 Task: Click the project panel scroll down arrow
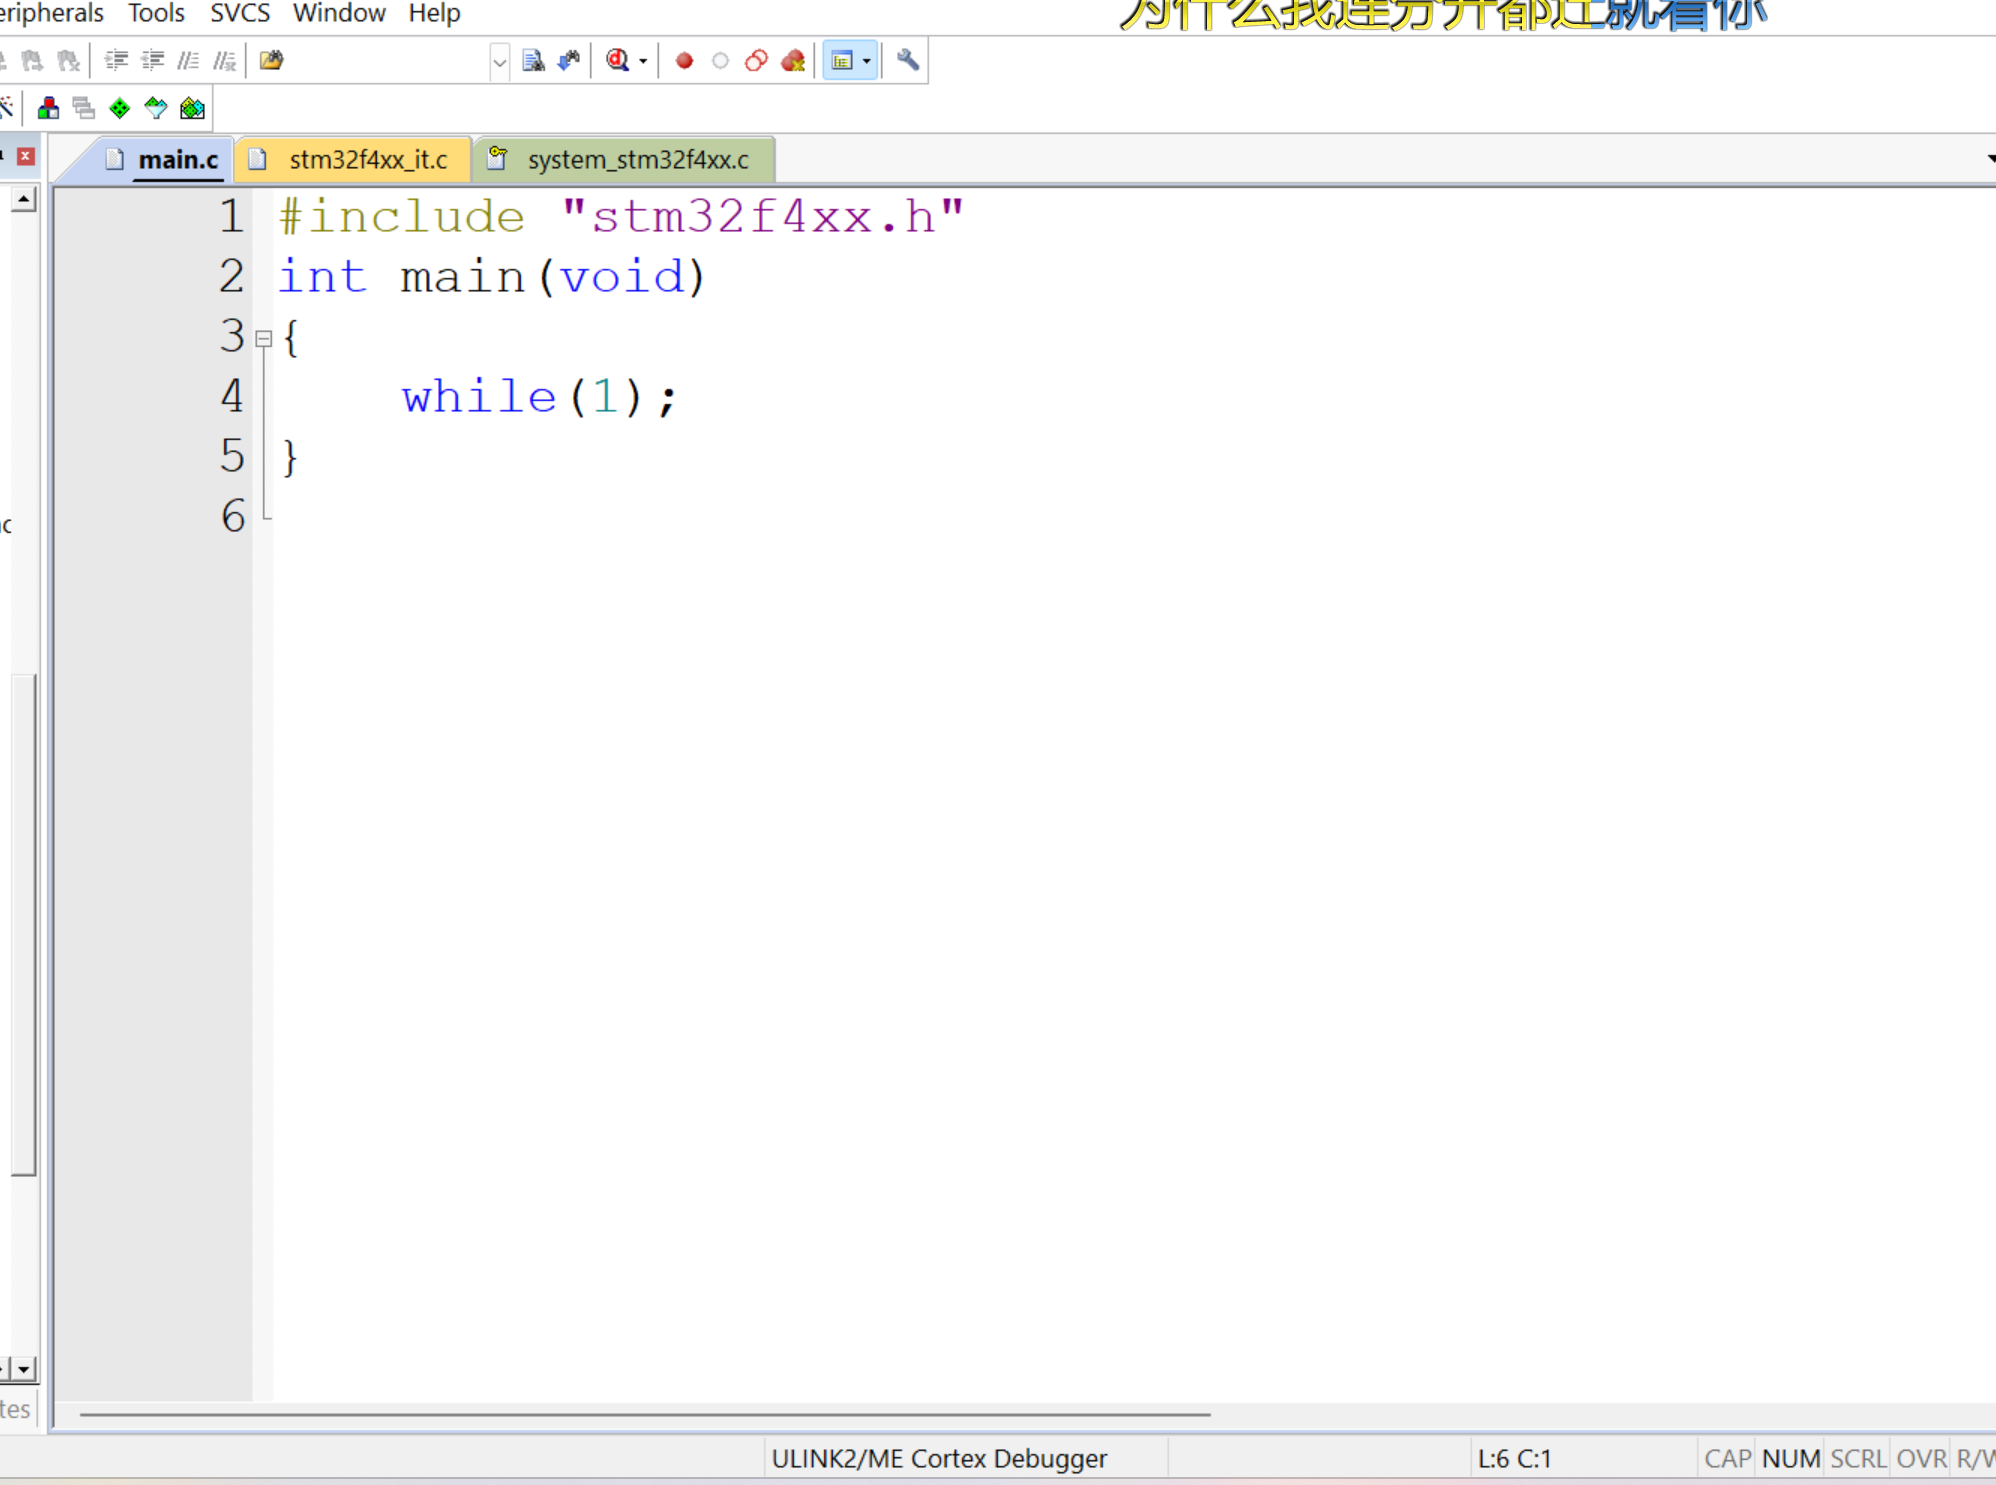(24, 1368)
